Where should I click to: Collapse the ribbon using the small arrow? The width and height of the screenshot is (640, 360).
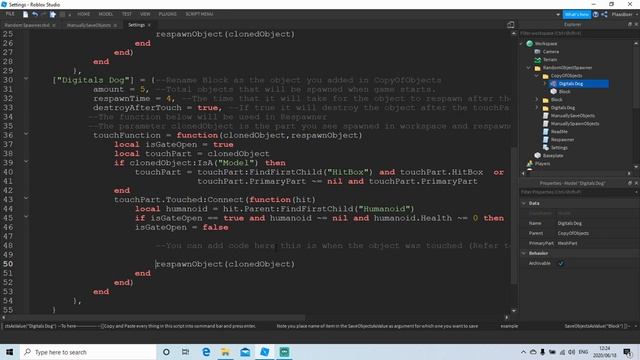[558, 14]
